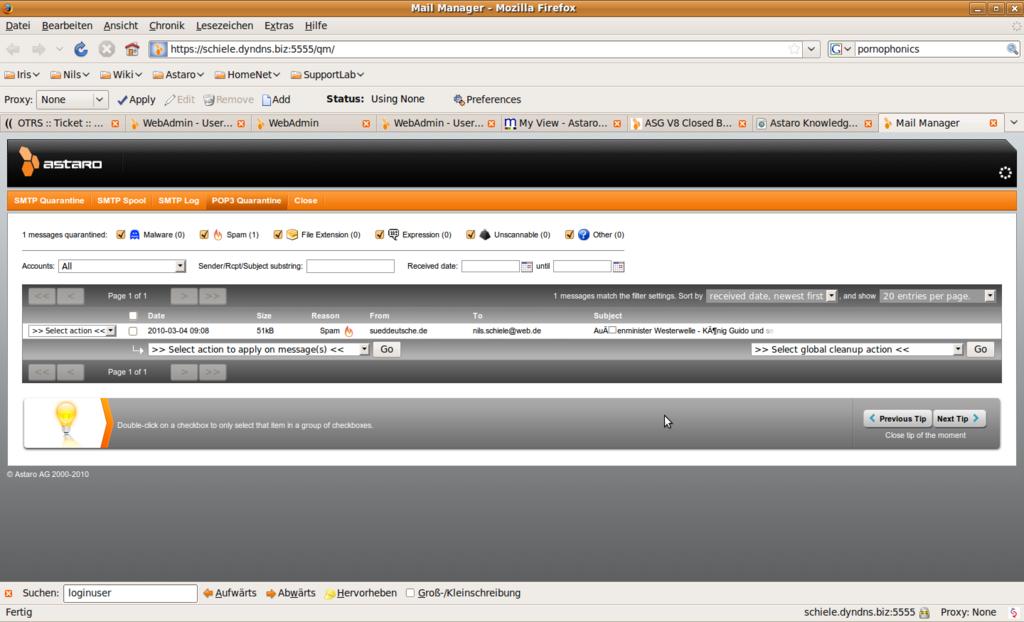Select the sueddeutsche.de message checkbox
Viewport: 1024px width, 622px height.
point(133,331)
